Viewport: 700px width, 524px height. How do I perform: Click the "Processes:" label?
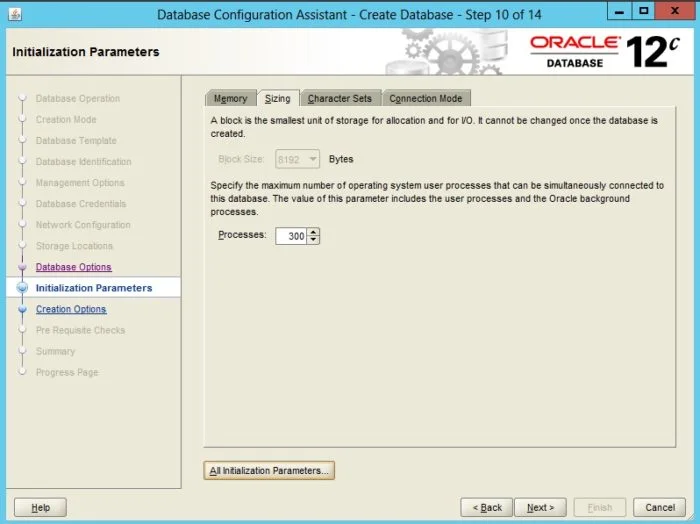[x=242, y=235]
